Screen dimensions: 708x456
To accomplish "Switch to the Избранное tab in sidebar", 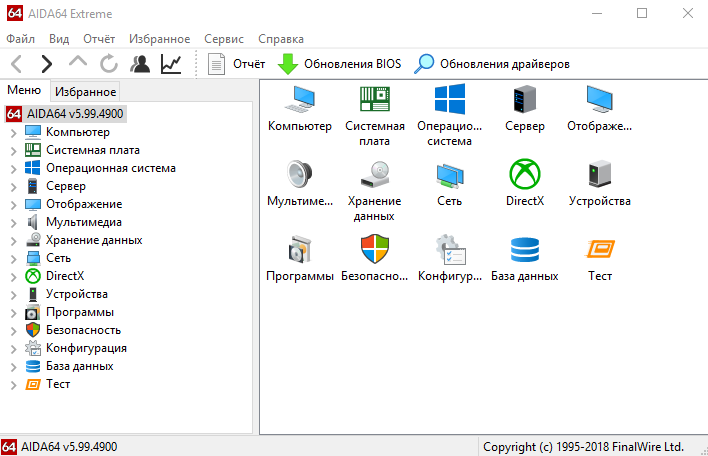I will [85, 92].
